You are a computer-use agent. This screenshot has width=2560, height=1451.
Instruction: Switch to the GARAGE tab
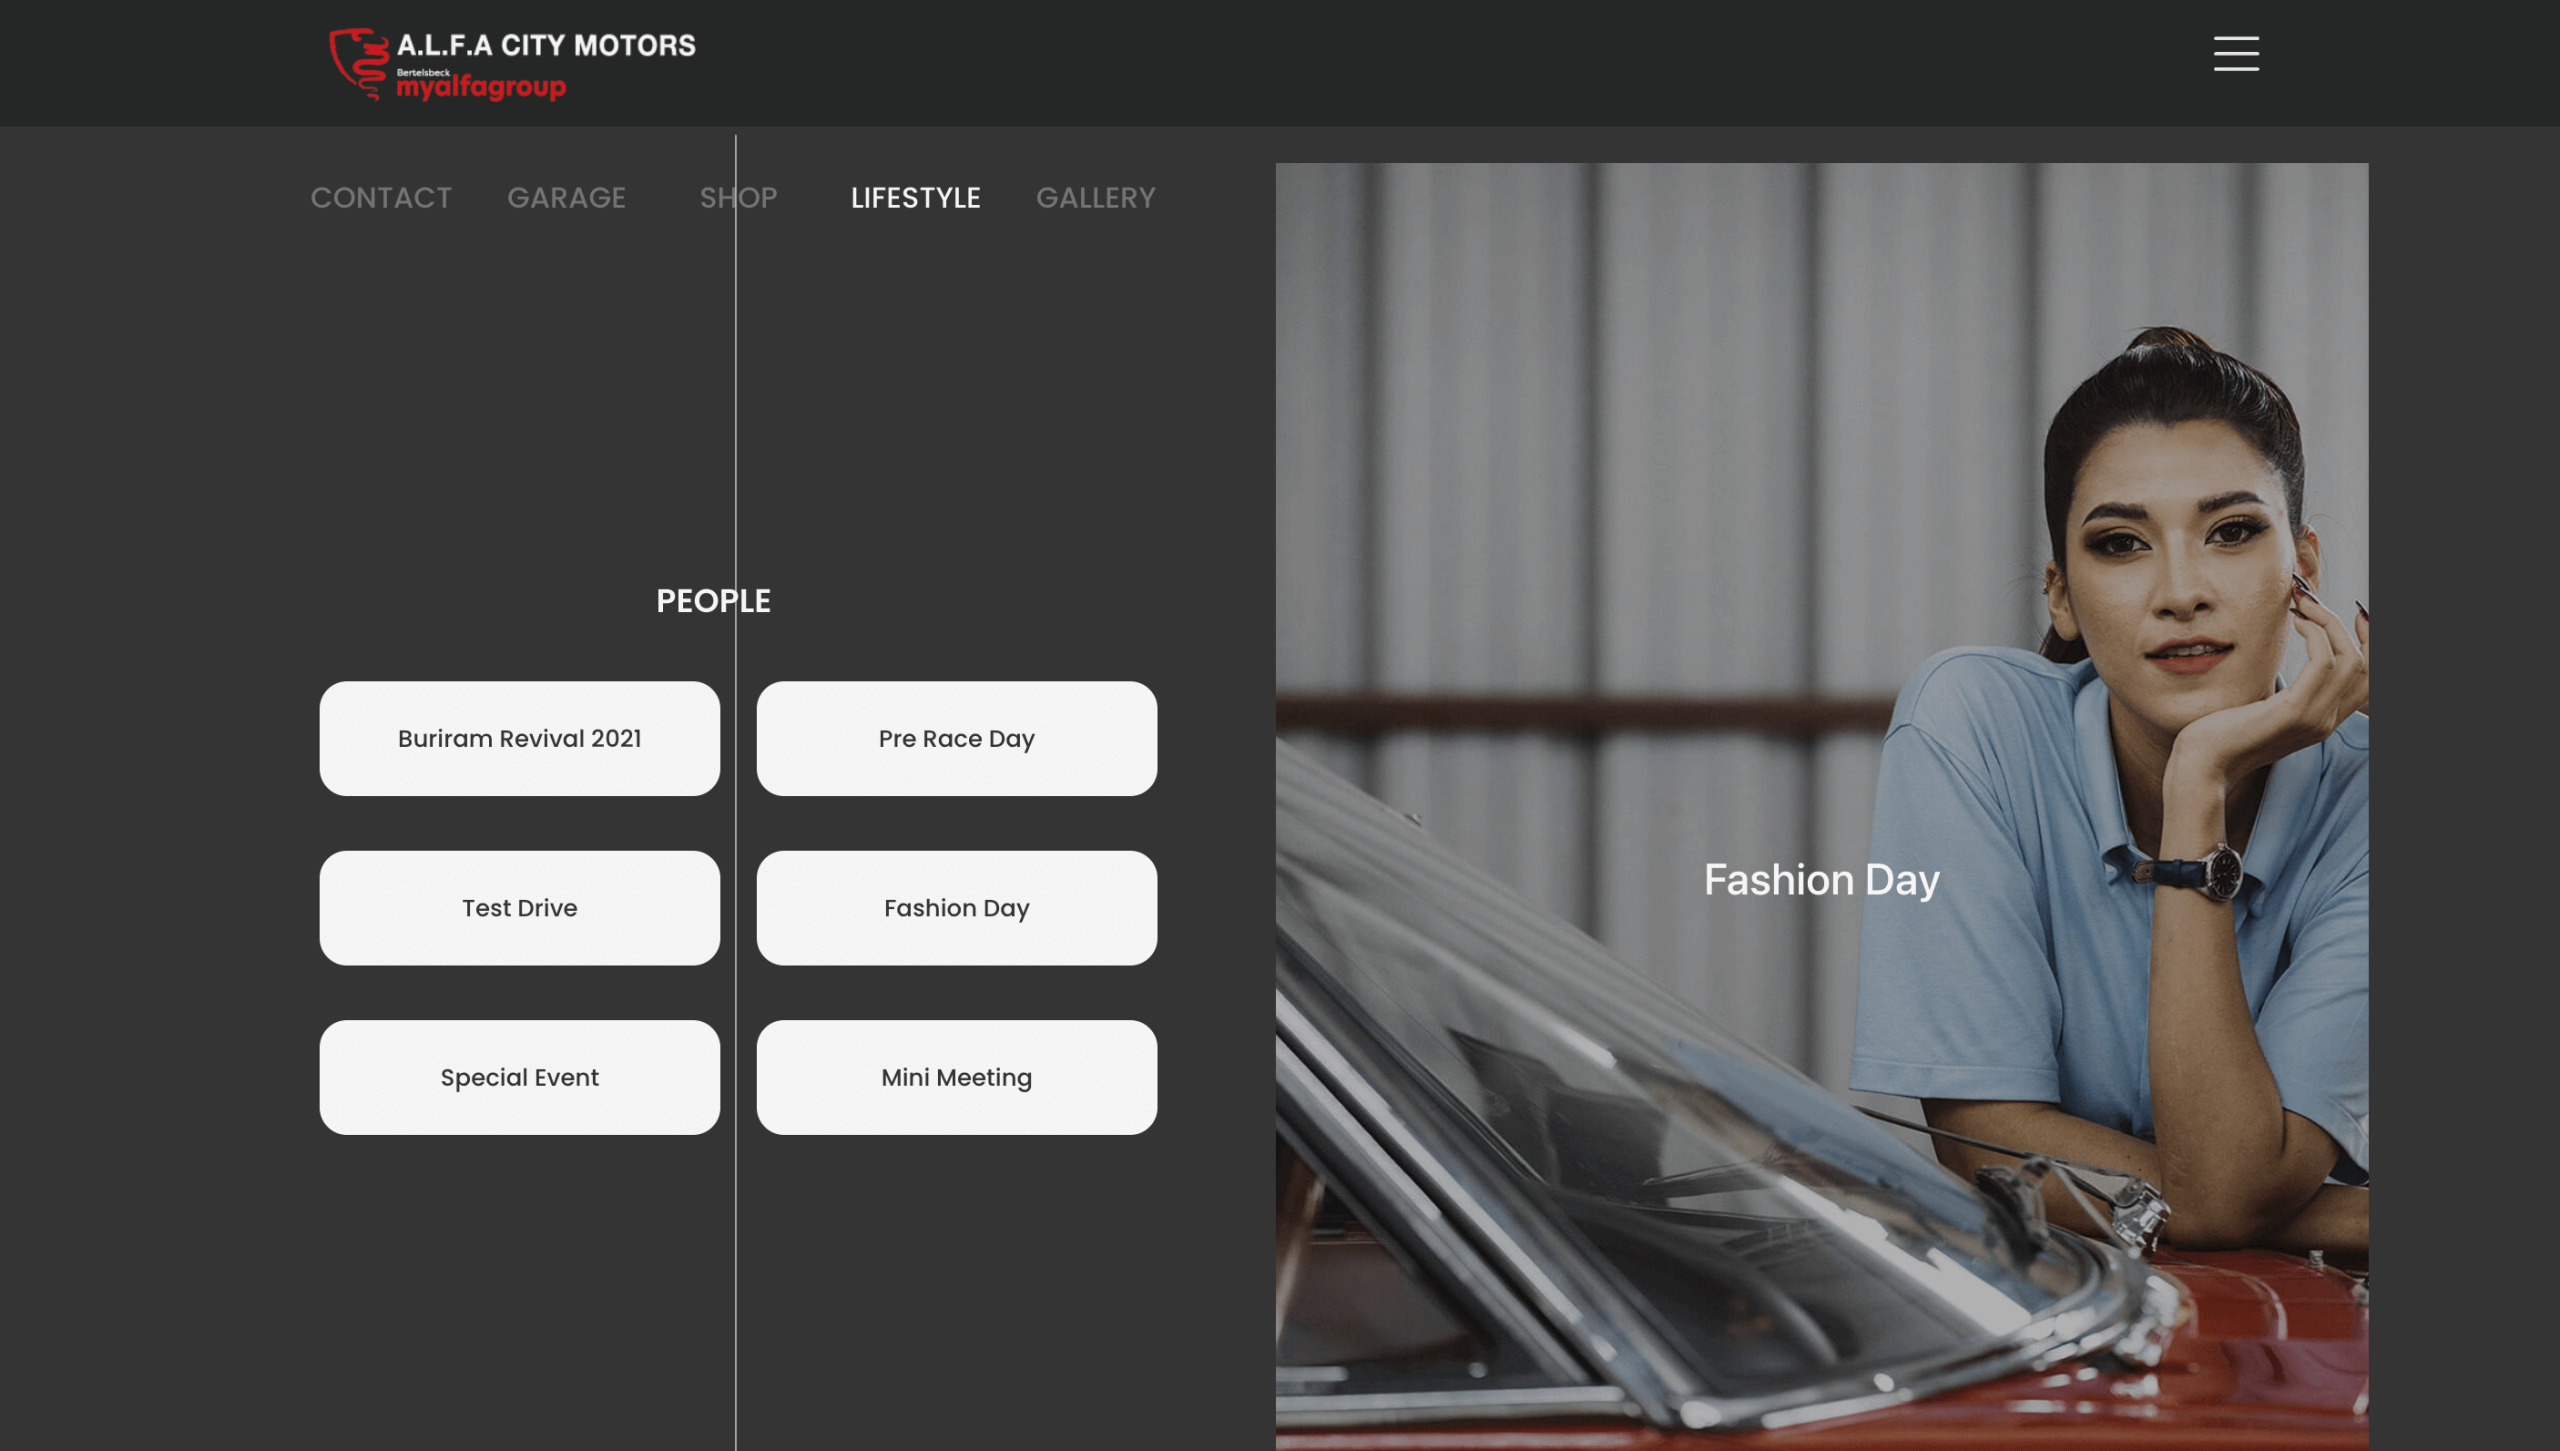click(x=566, y=198)
